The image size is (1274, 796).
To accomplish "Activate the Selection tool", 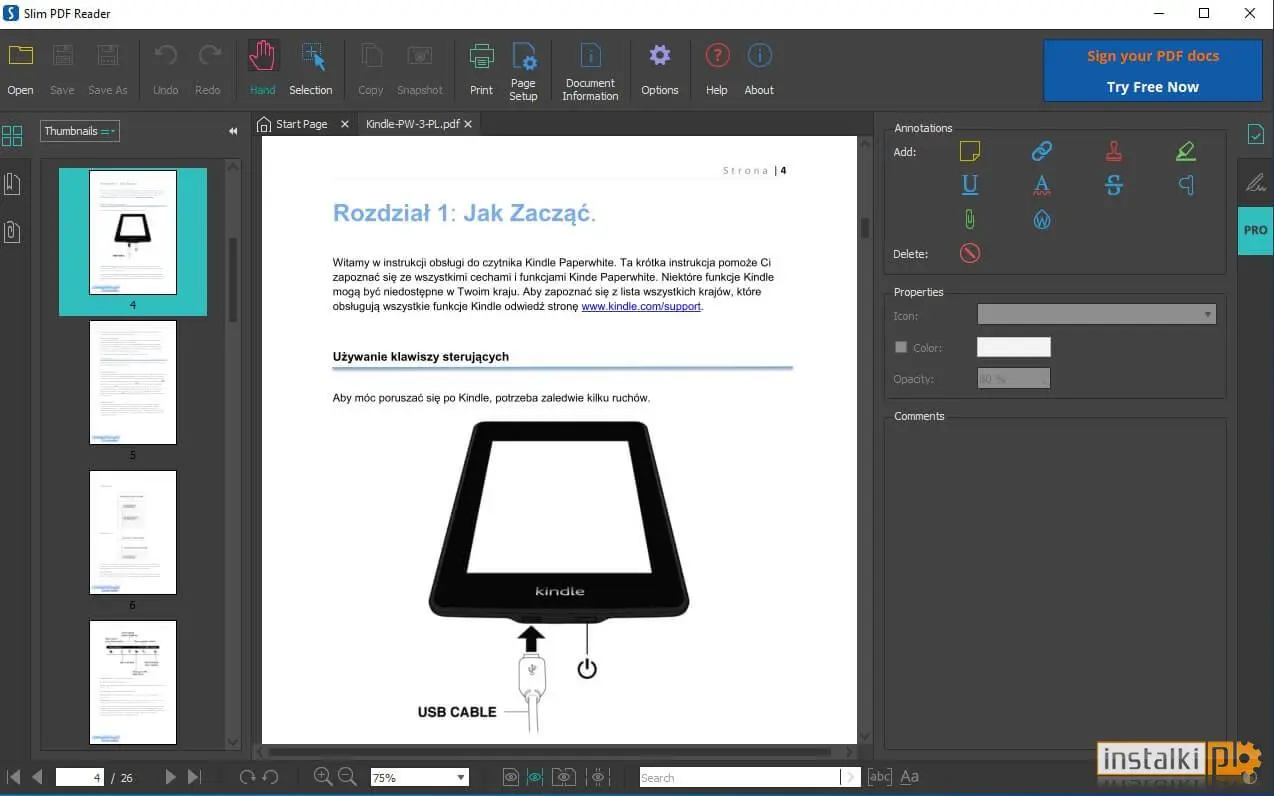I will click(311, 68).
